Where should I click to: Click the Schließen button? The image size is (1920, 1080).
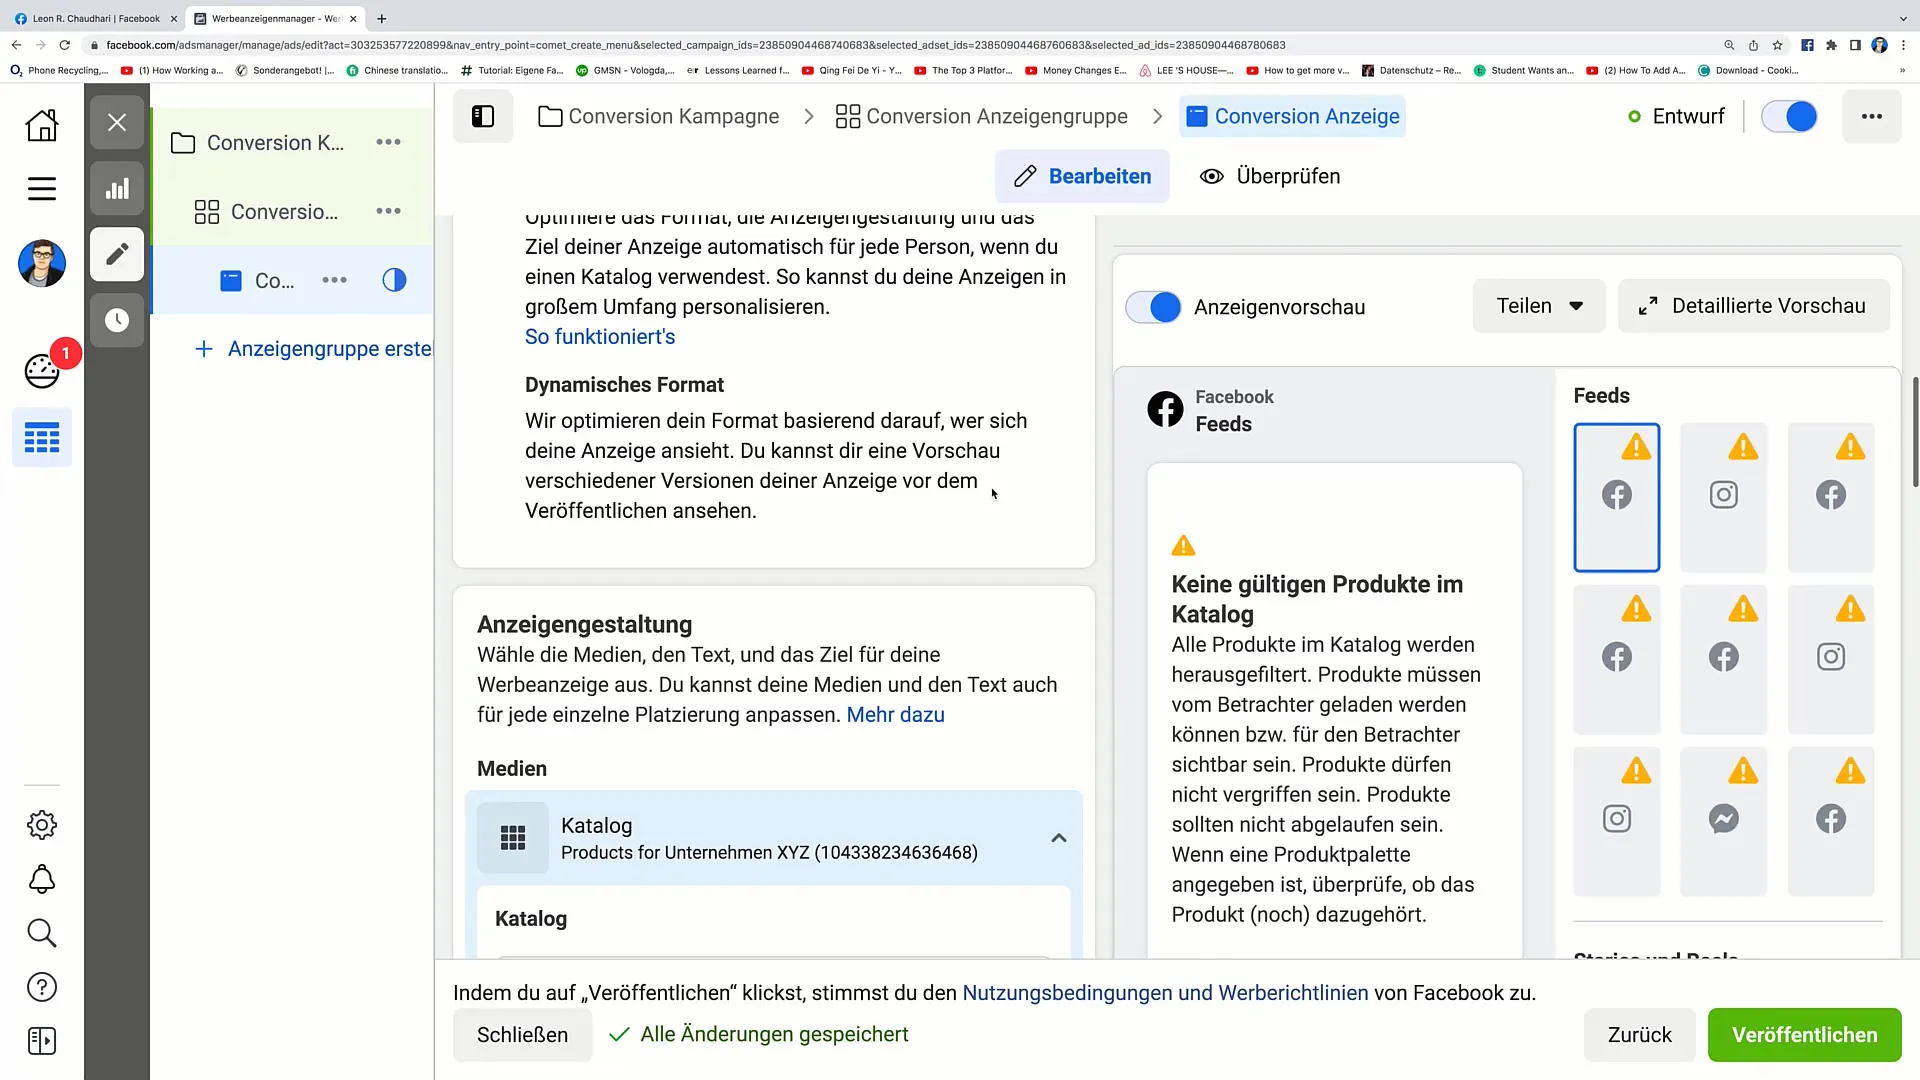[522, 1035]
